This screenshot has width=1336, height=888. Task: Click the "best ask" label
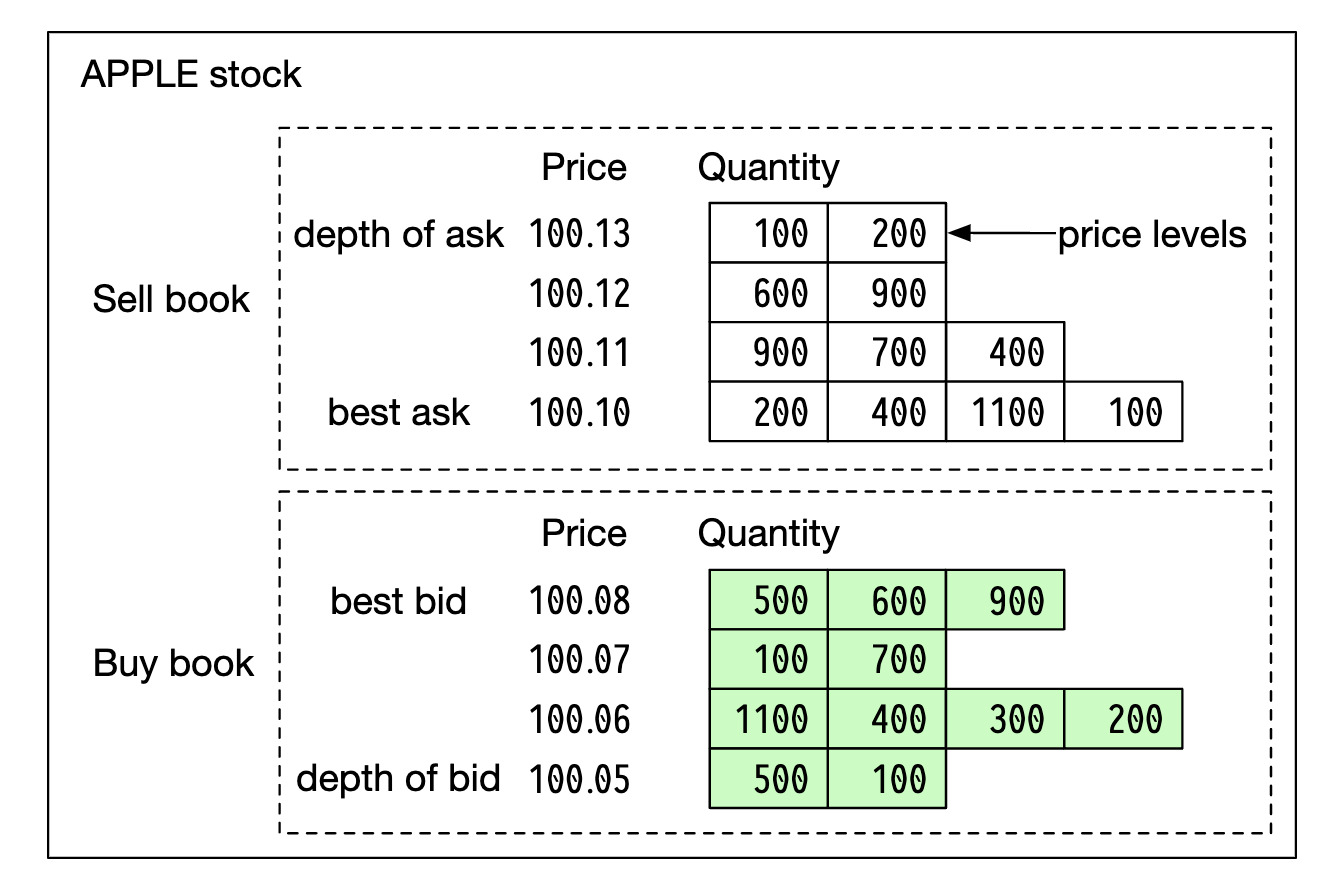(x=399, y=412)
